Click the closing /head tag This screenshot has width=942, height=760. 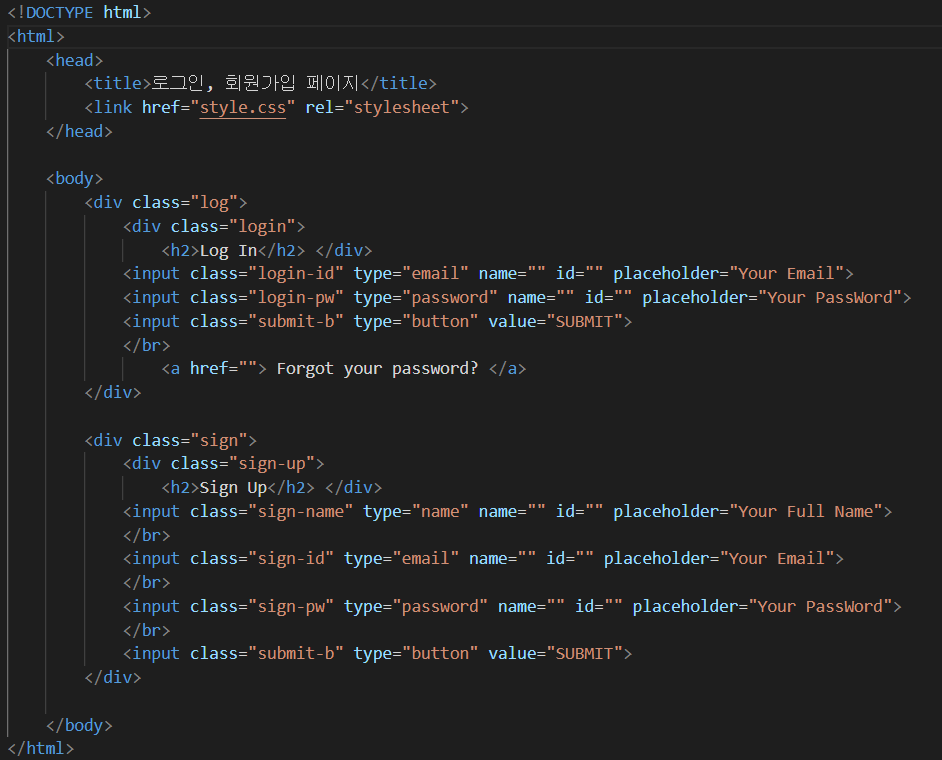79,132
